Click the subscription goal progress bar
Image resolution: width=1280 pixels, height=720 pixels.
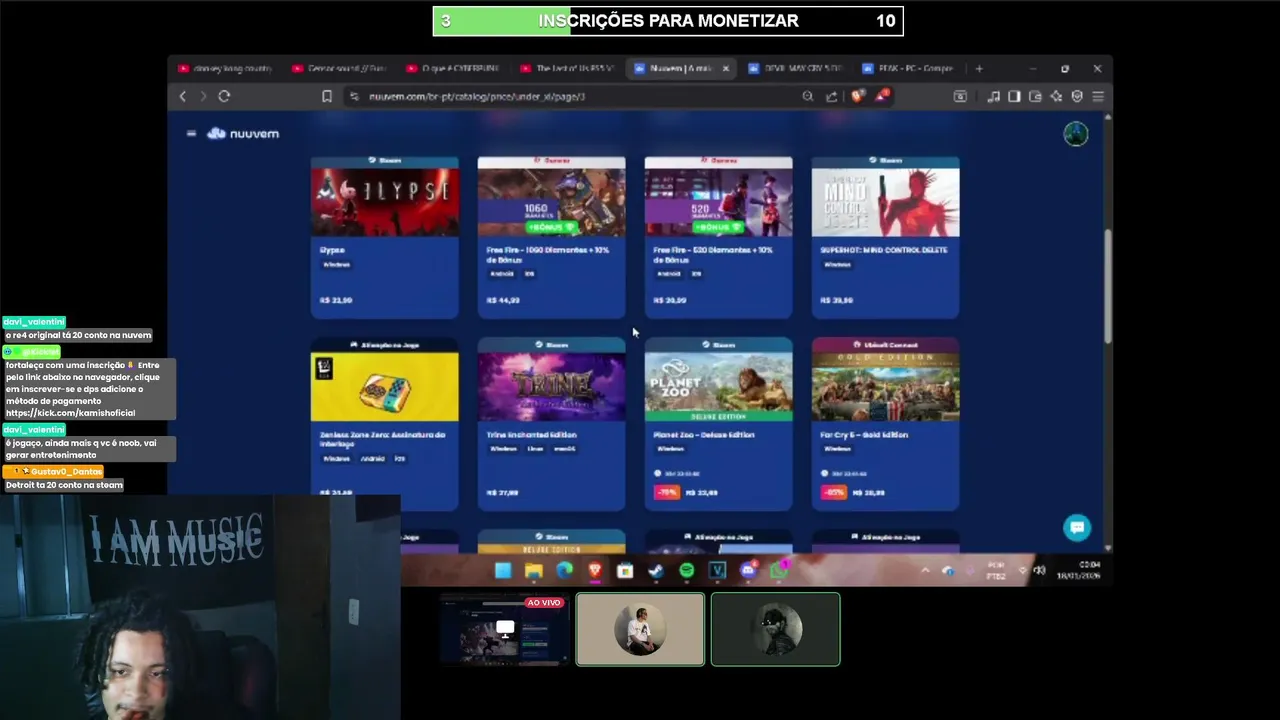(668, 21)
